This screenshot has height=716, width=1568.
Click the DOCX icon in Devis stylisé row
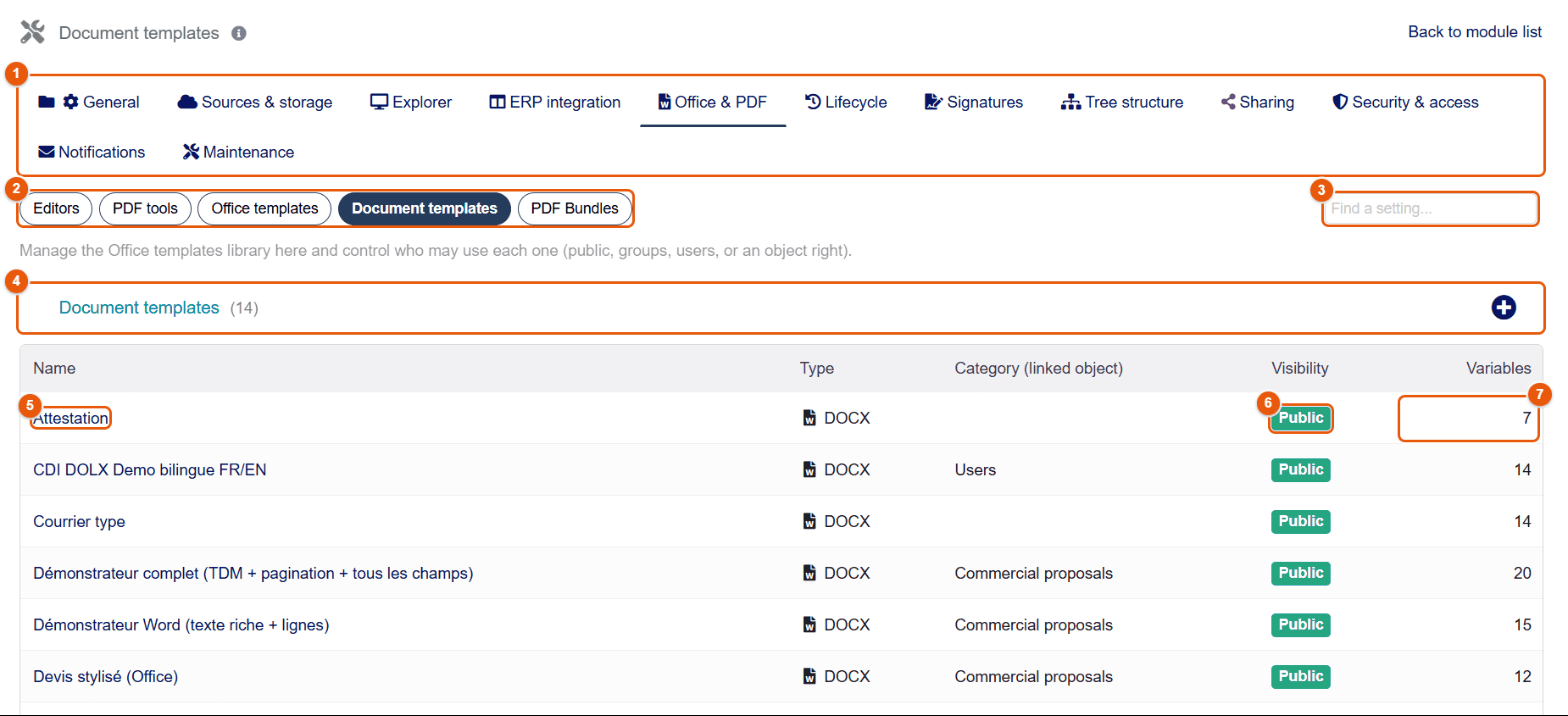[809, 677]
